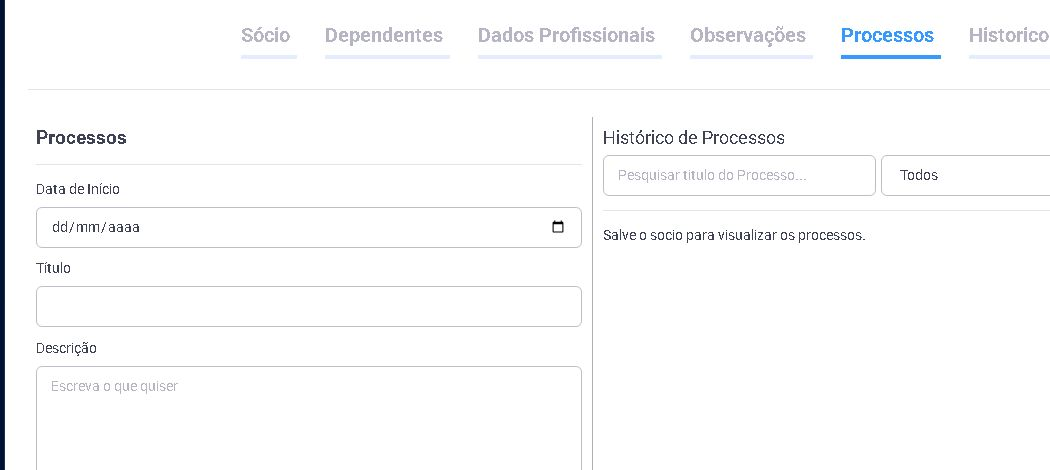The height and width of the screenshot is (470, 1050).
Task: Select the dd day segment of the date field
Action: [59, 227]
